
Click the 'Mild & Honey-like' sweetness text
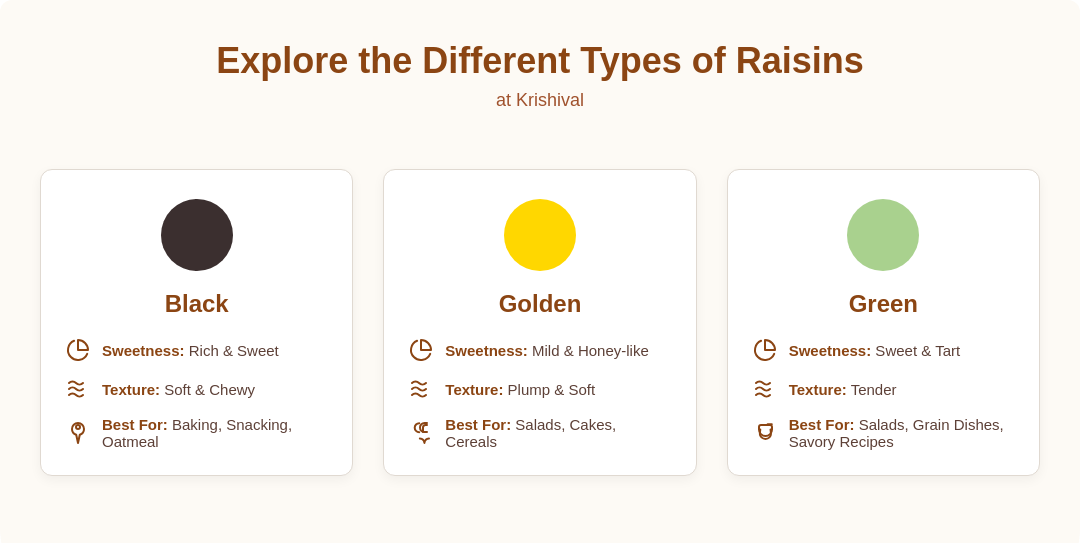click(590, 351)
